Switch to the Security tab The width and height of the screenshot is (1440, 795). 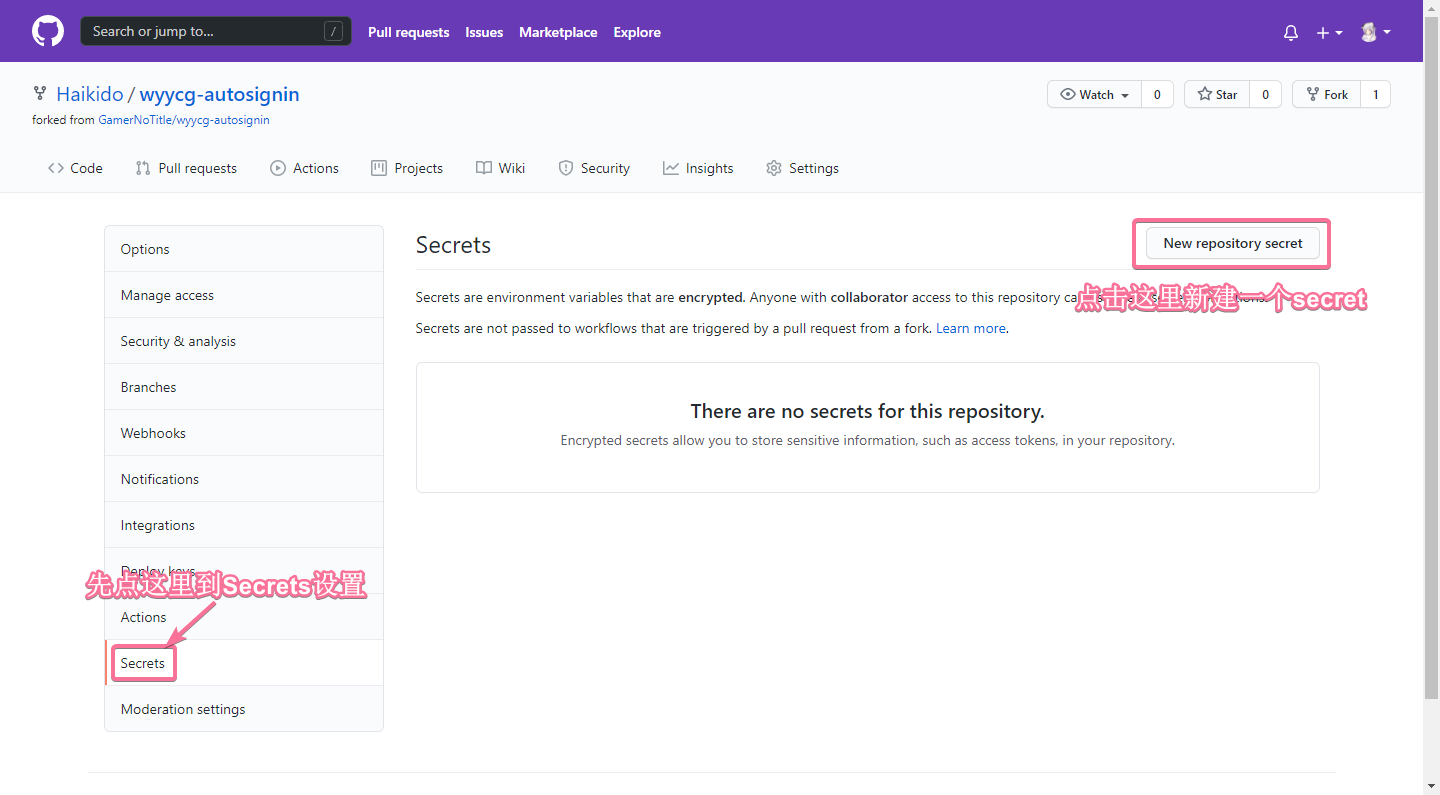click(x=594, y=168)
